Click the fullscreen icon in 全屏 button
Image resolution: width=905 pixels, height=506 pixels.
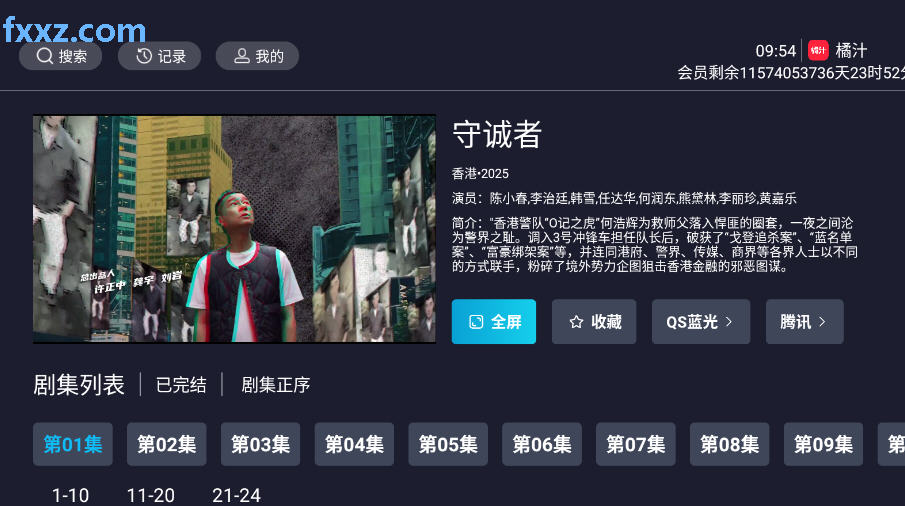click(x=476, y=322)
